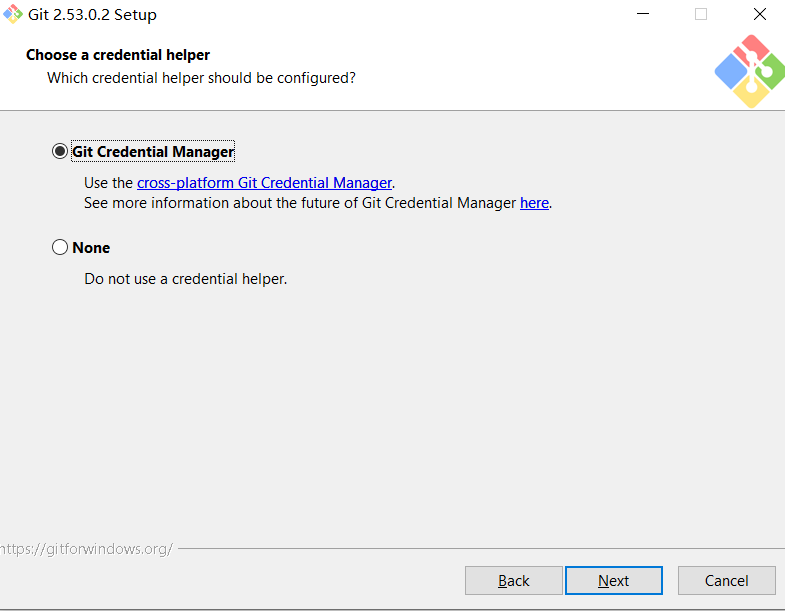
Task: Click the colorful Git logo in the header
Action: pyautogui.click(x=749, y=71)
